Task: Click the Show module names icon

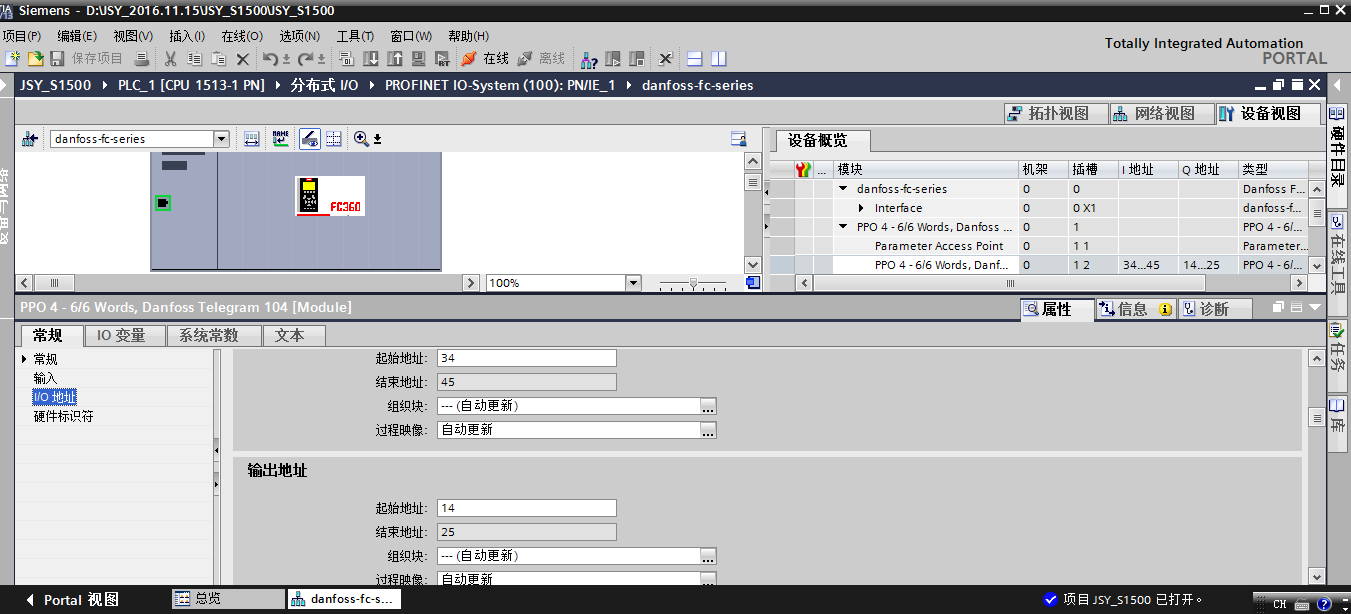Action: click(281, 139)
